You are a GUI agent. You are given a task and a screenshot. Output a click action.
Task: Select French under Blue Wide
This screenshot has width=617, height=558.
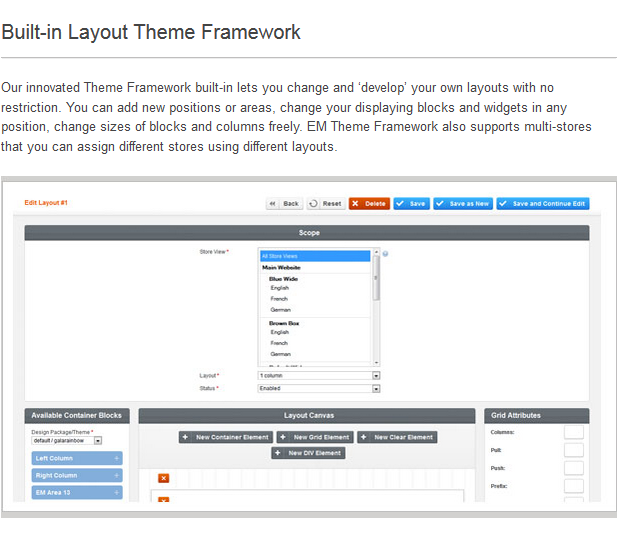click(x=280, y=298)
